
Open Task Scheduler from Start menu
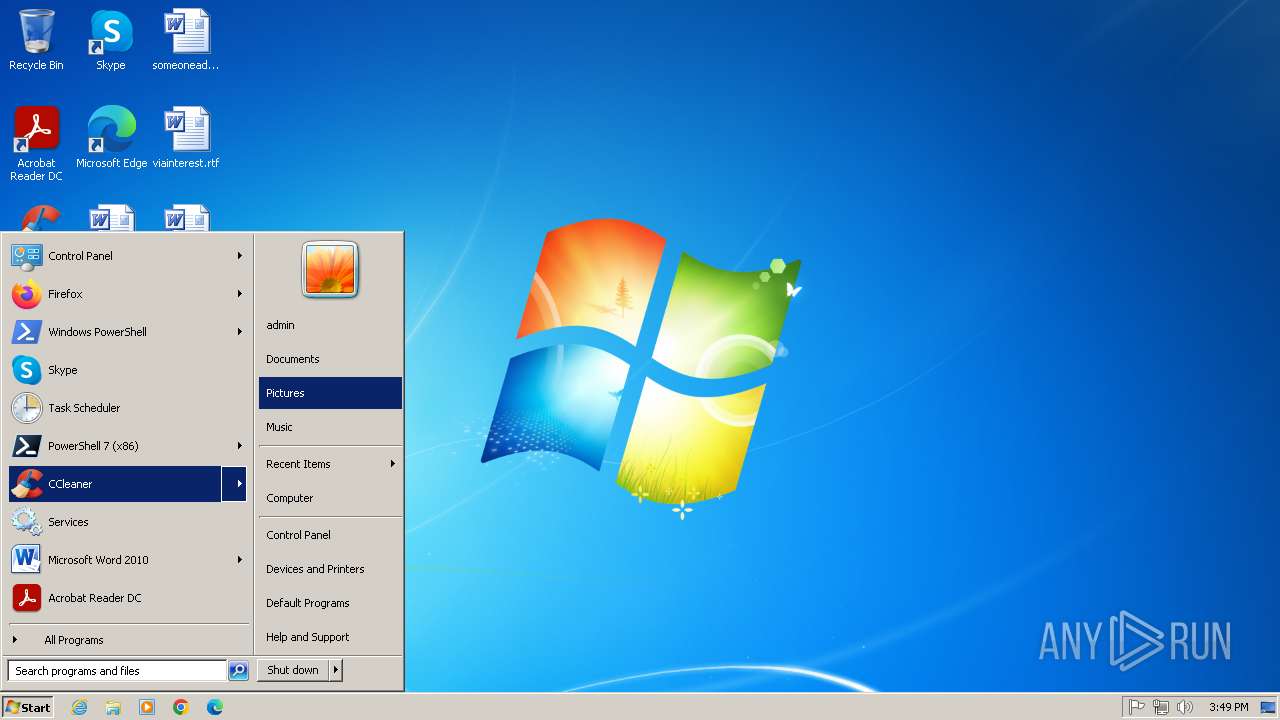point(128,408)
